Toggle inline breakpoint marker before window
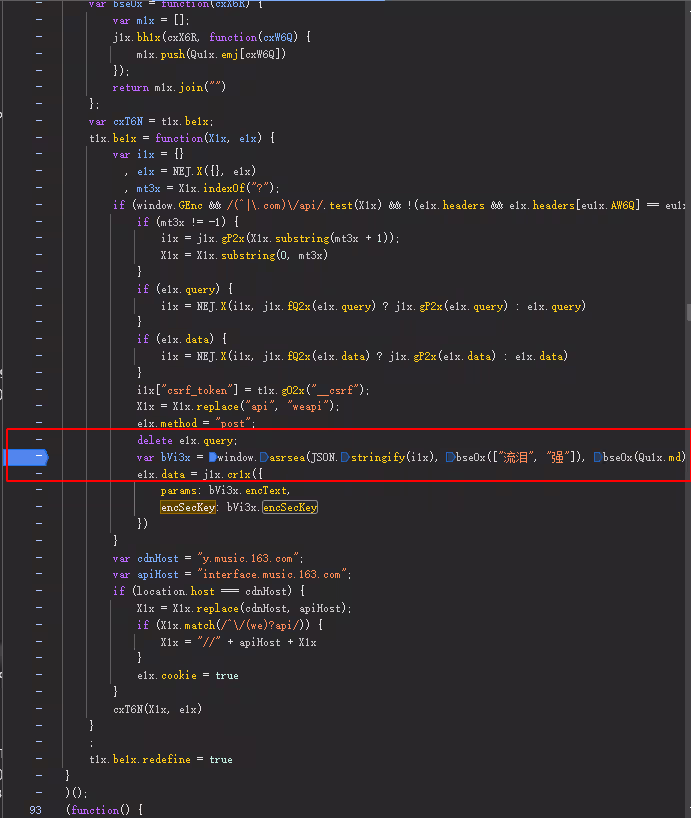The width and height of the screenshot is (691, 818). click(214, 457)
